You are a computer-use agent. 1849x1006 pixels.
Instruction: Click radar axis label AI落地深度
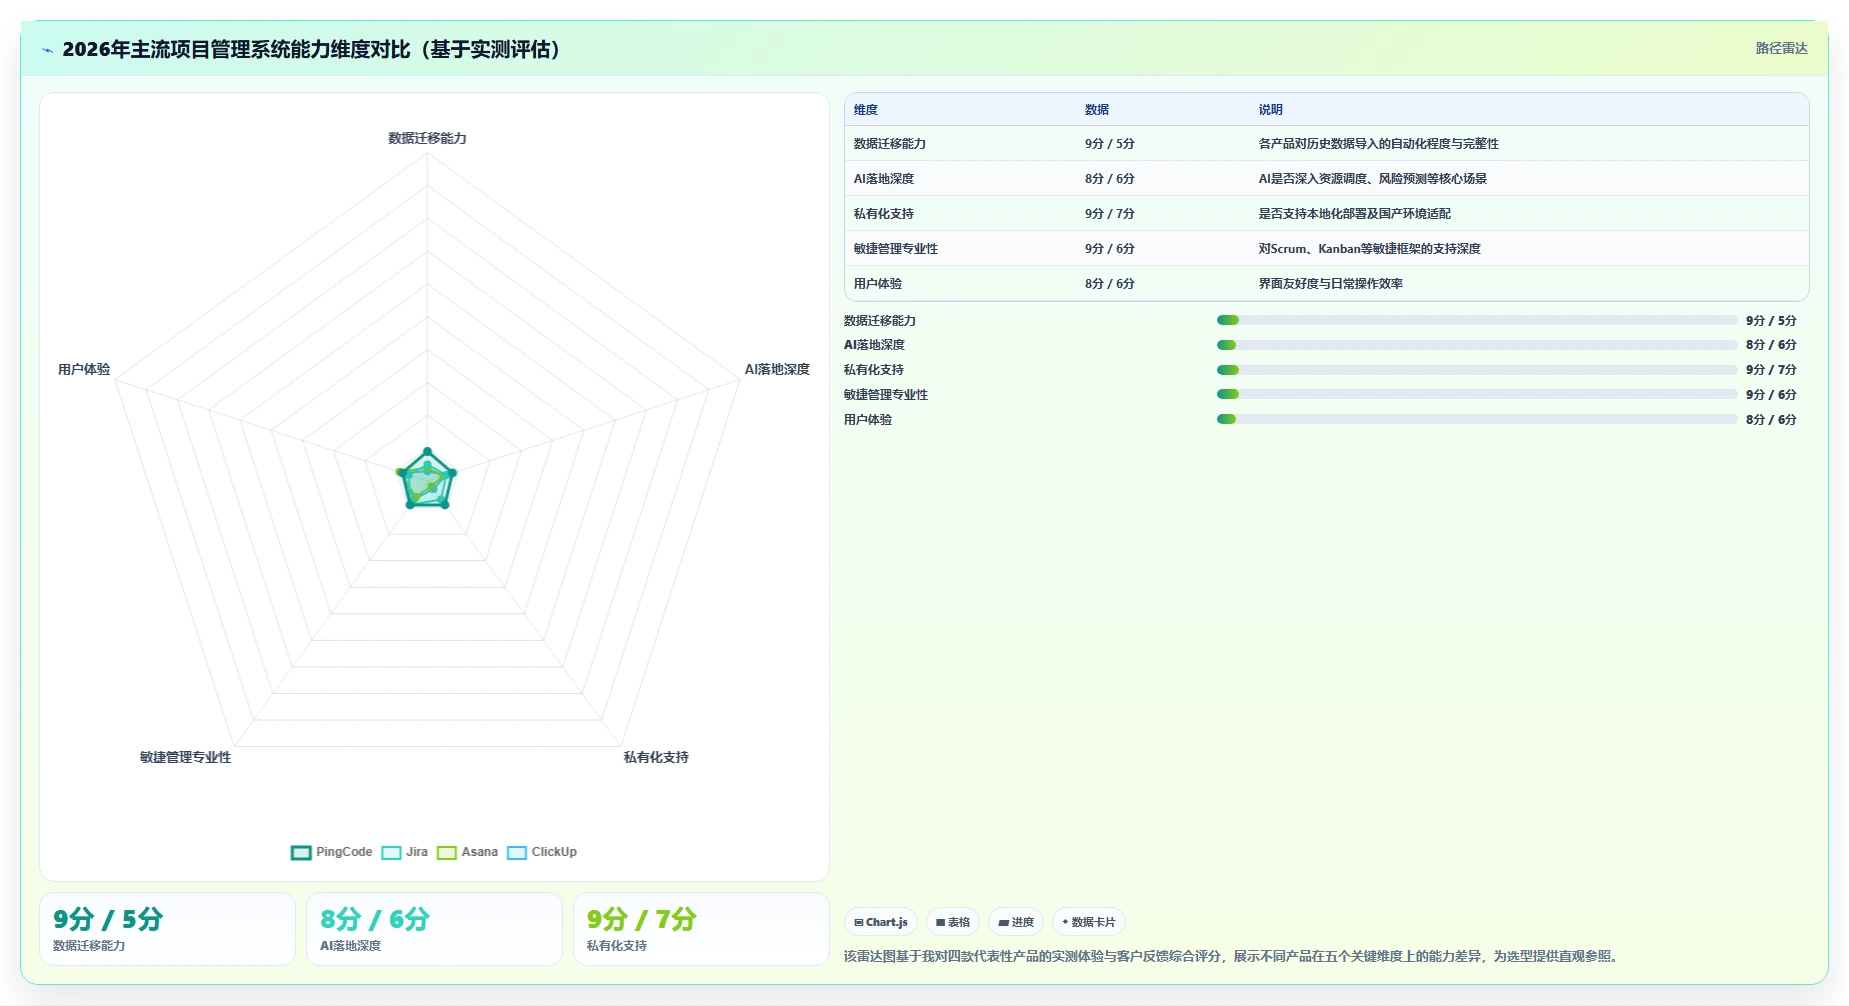click(x=777, y=369)
